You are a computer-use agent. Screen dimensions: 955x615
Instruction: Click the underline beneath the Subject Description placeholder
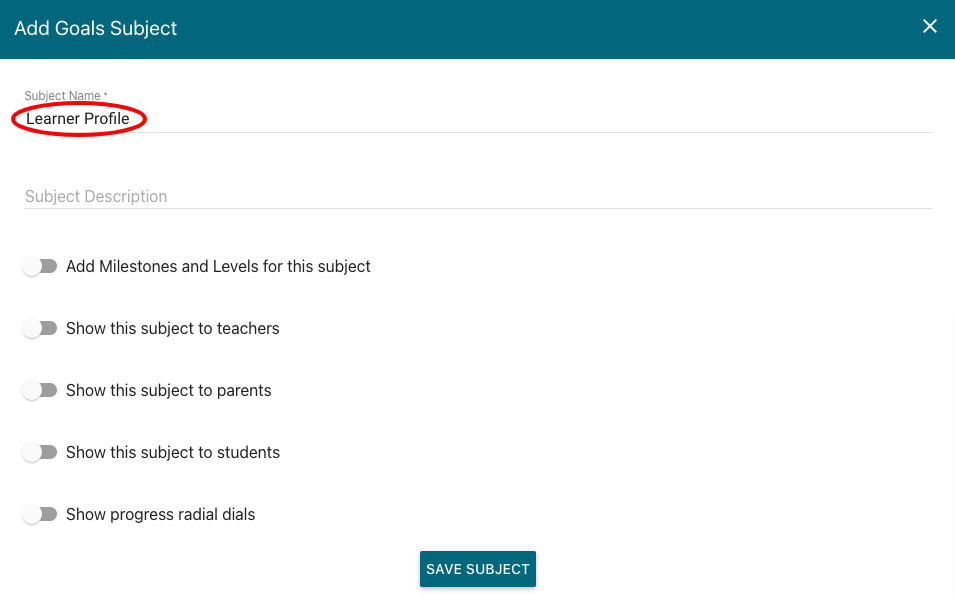[x=478, y=209]
